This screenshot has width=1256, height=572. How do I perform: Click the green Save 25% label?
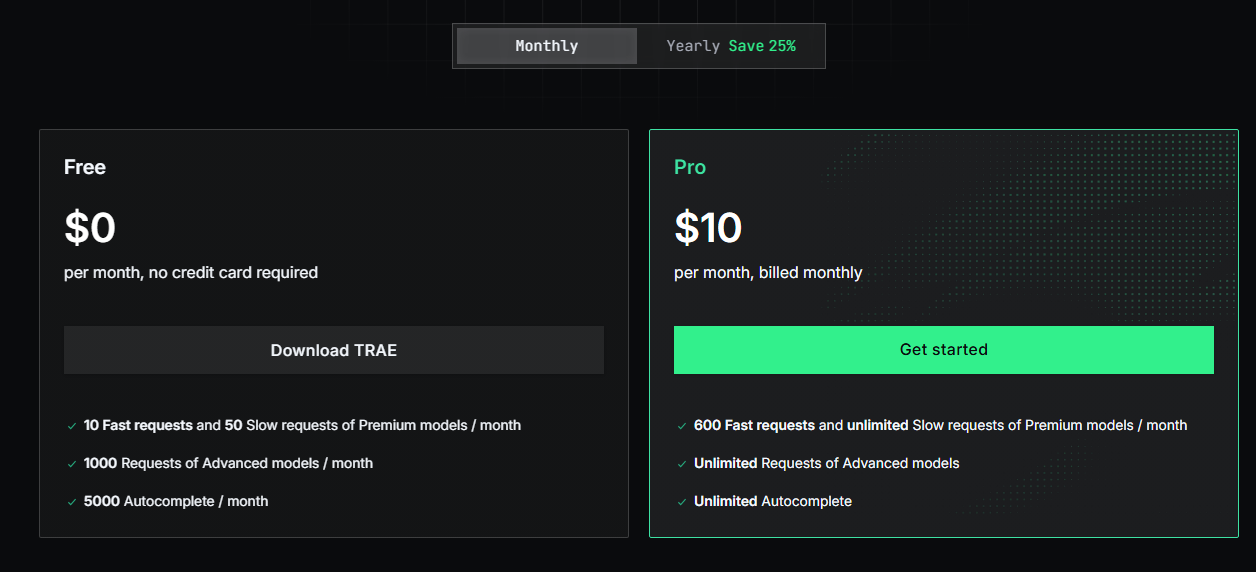tap(762, 46)
